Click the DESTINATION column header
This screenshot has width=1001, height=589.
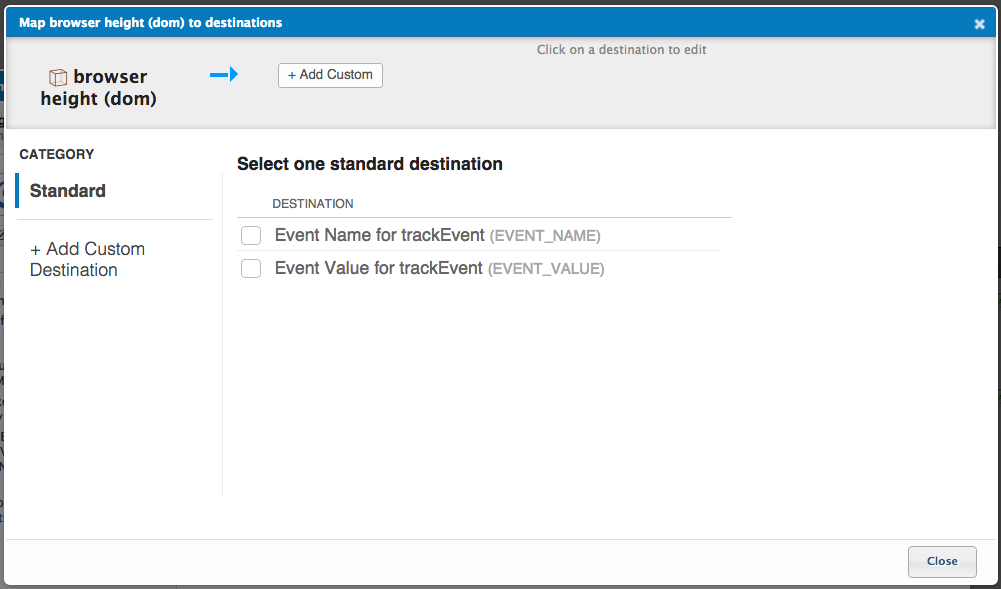(312, 204)
